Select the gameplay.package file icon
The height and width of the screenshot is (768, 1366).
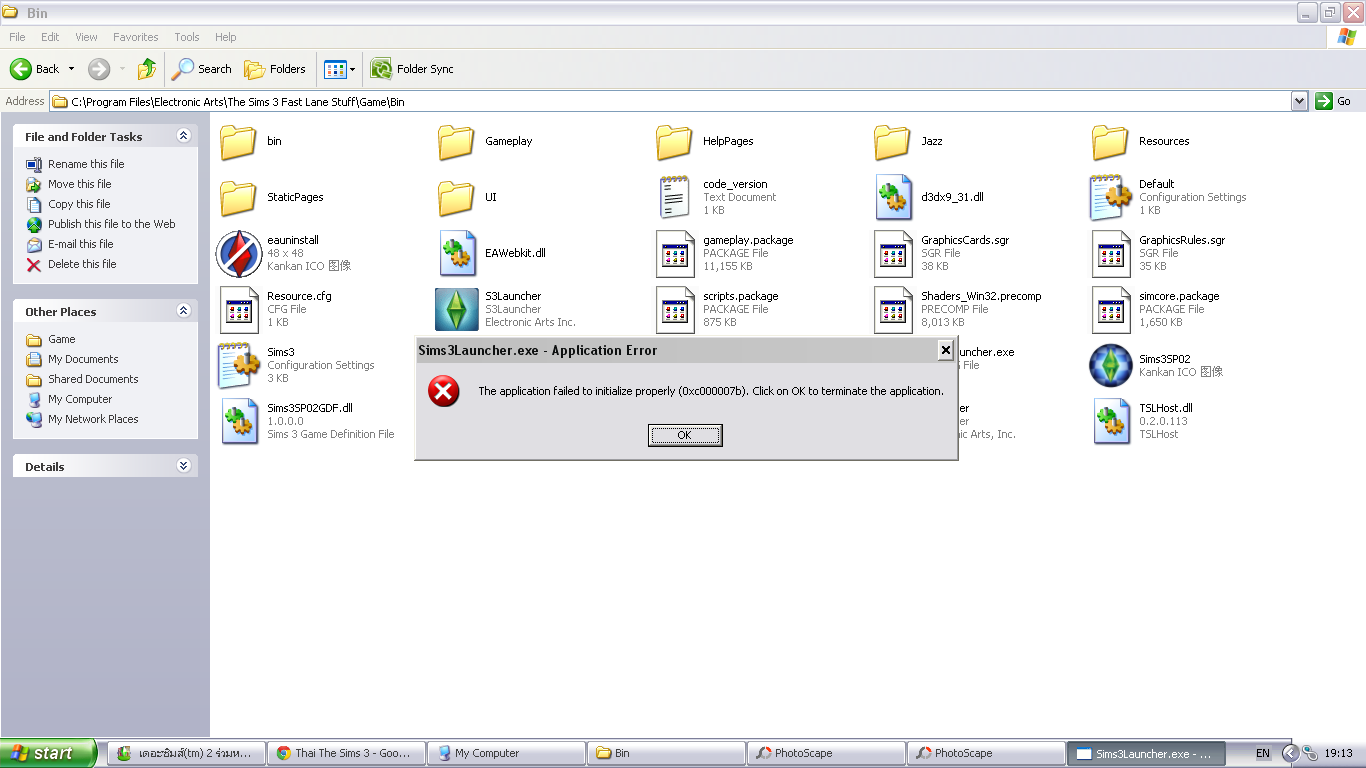point(674,253)
